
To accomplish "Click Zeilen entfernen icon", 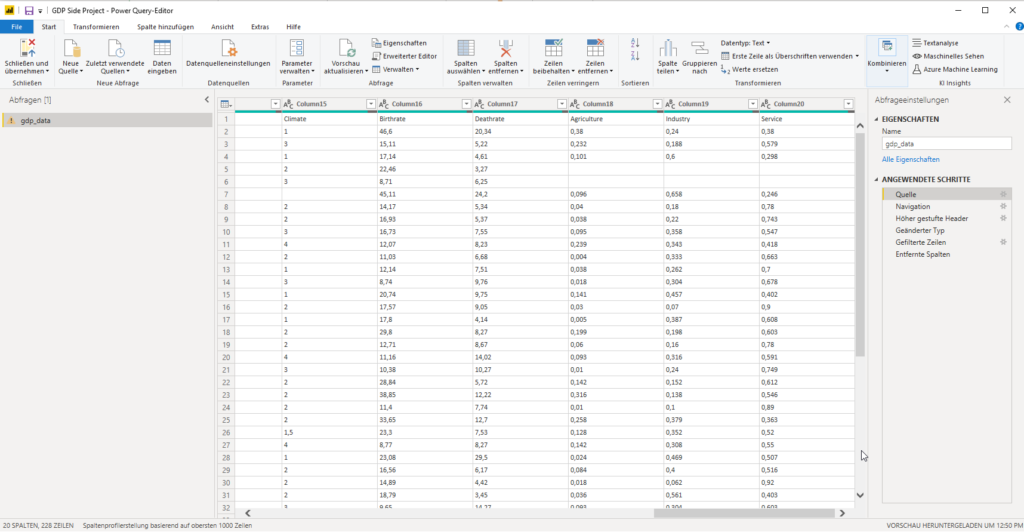I will coord(595,48).
